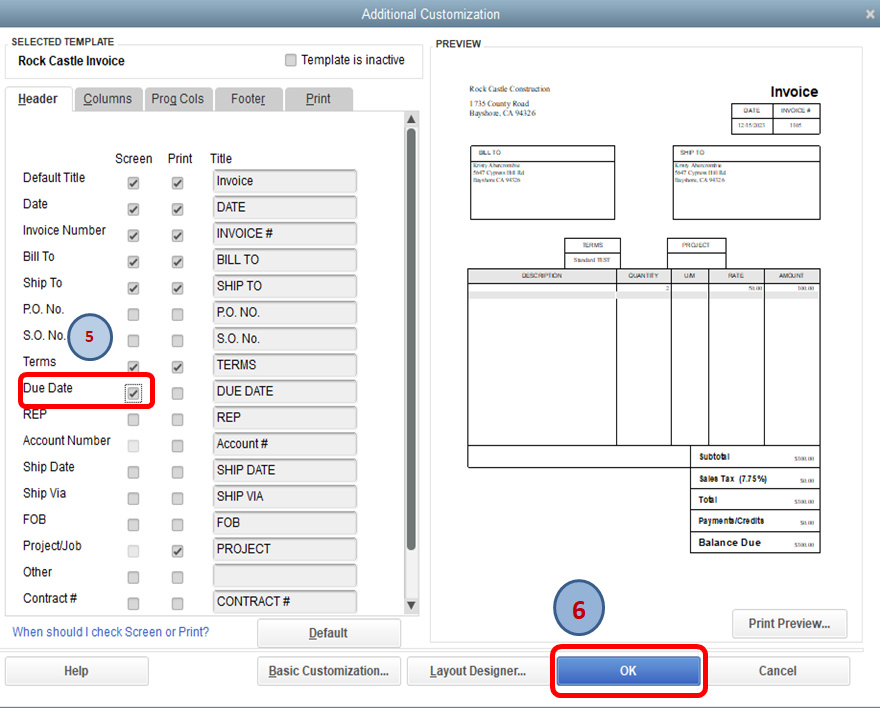Enable Screen checkbox for REP field
The width and height of the screenshot is (880, 708).
pyautogui.click(x=133, y=419)
